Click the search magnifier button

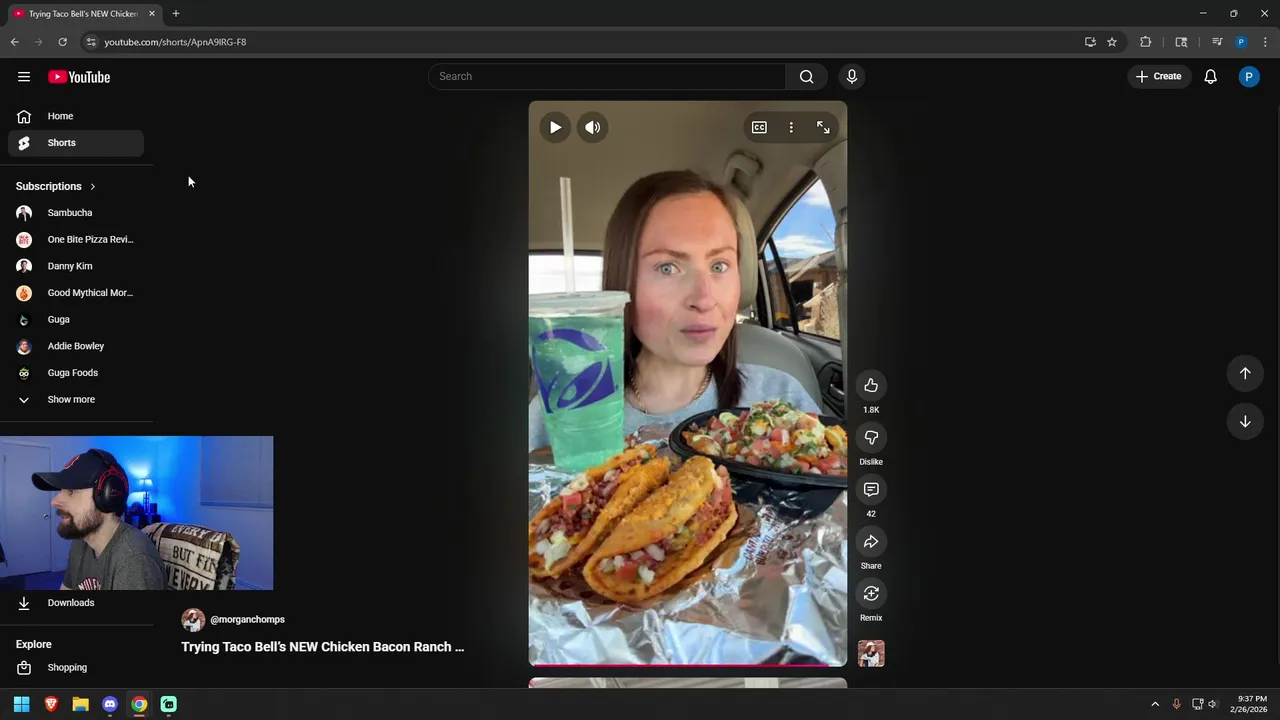coord(806,77)
